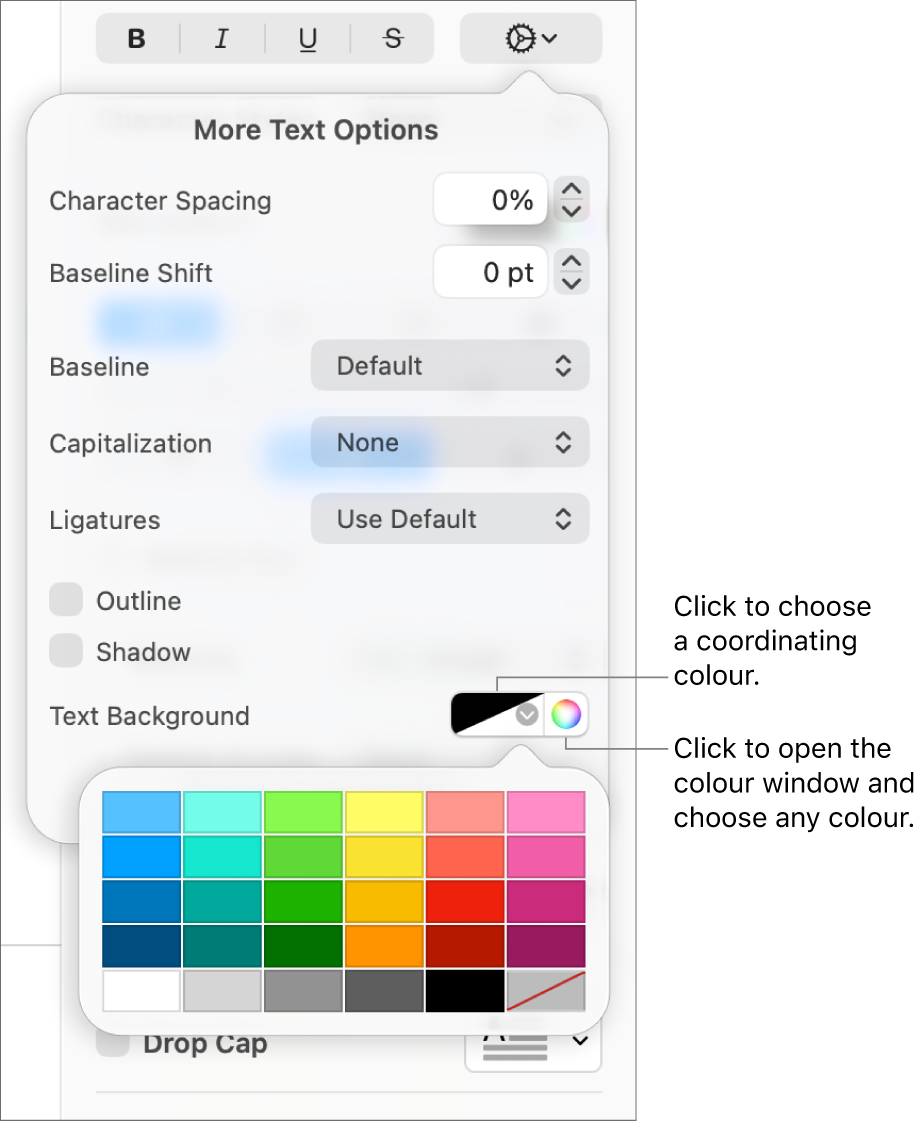This screenshot has width=923, height=1123.
Task: Open the Ligatures dropdown showing Use Default
Action: [x=449, y=519]
